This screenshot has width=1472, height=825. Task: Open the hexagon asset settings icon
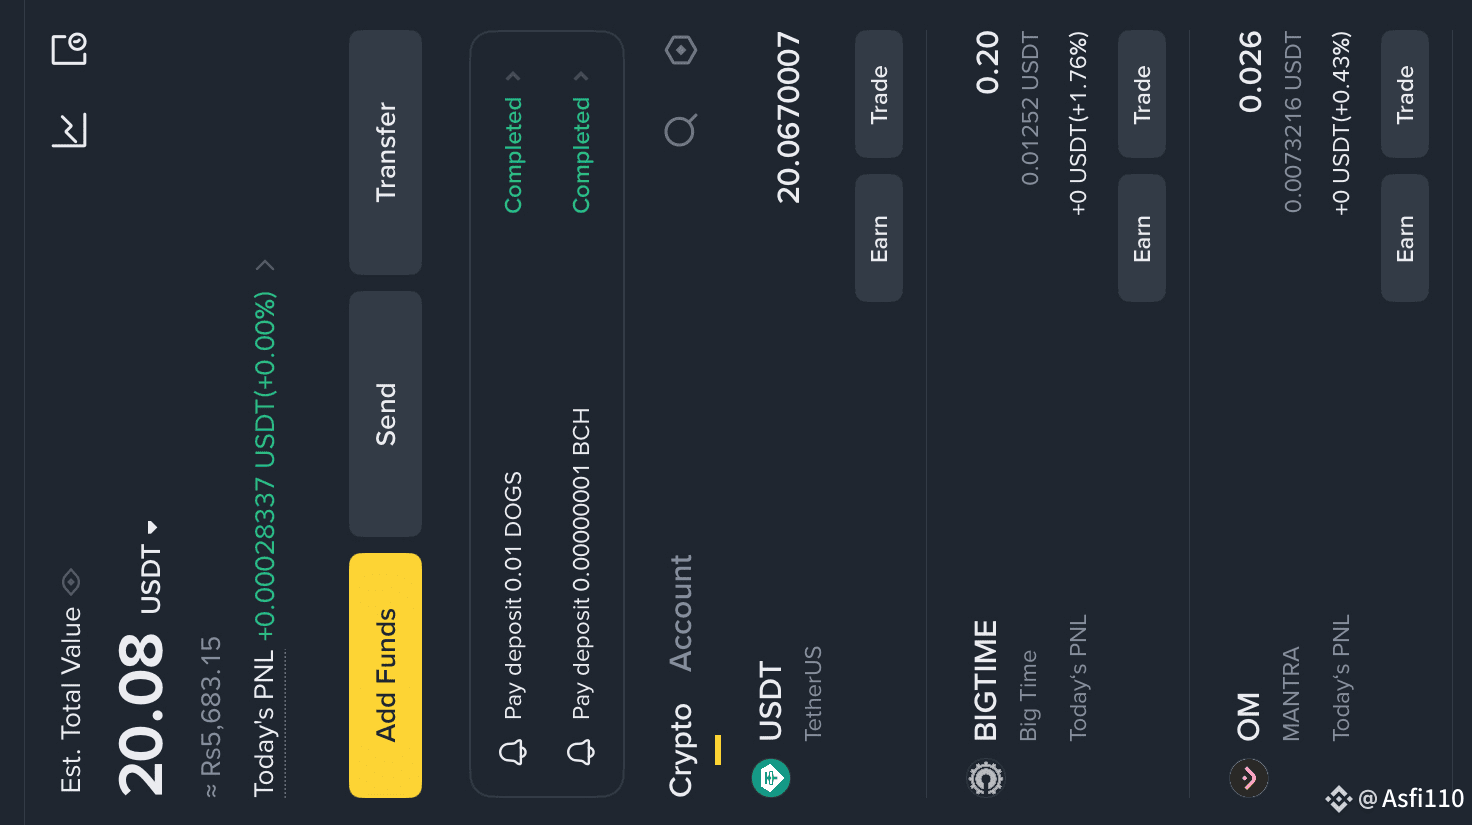pyautogui.click(x=681, y=49)
